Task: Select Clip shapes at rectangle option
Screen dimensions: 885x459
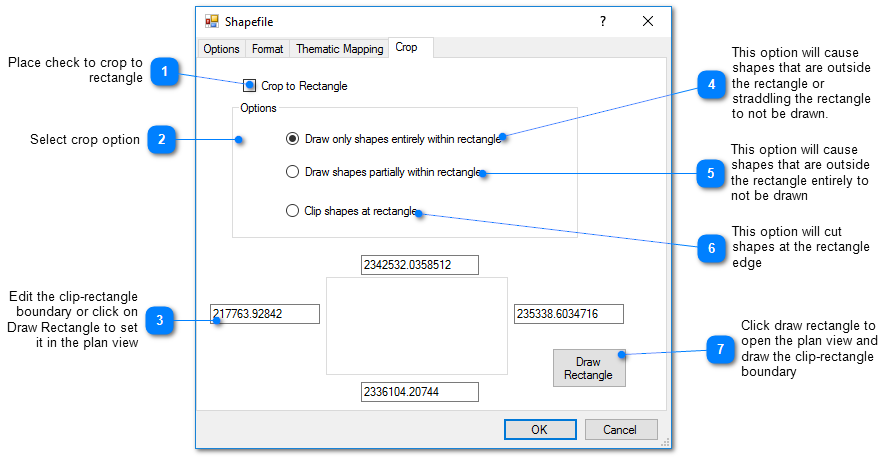Action: 292,211
